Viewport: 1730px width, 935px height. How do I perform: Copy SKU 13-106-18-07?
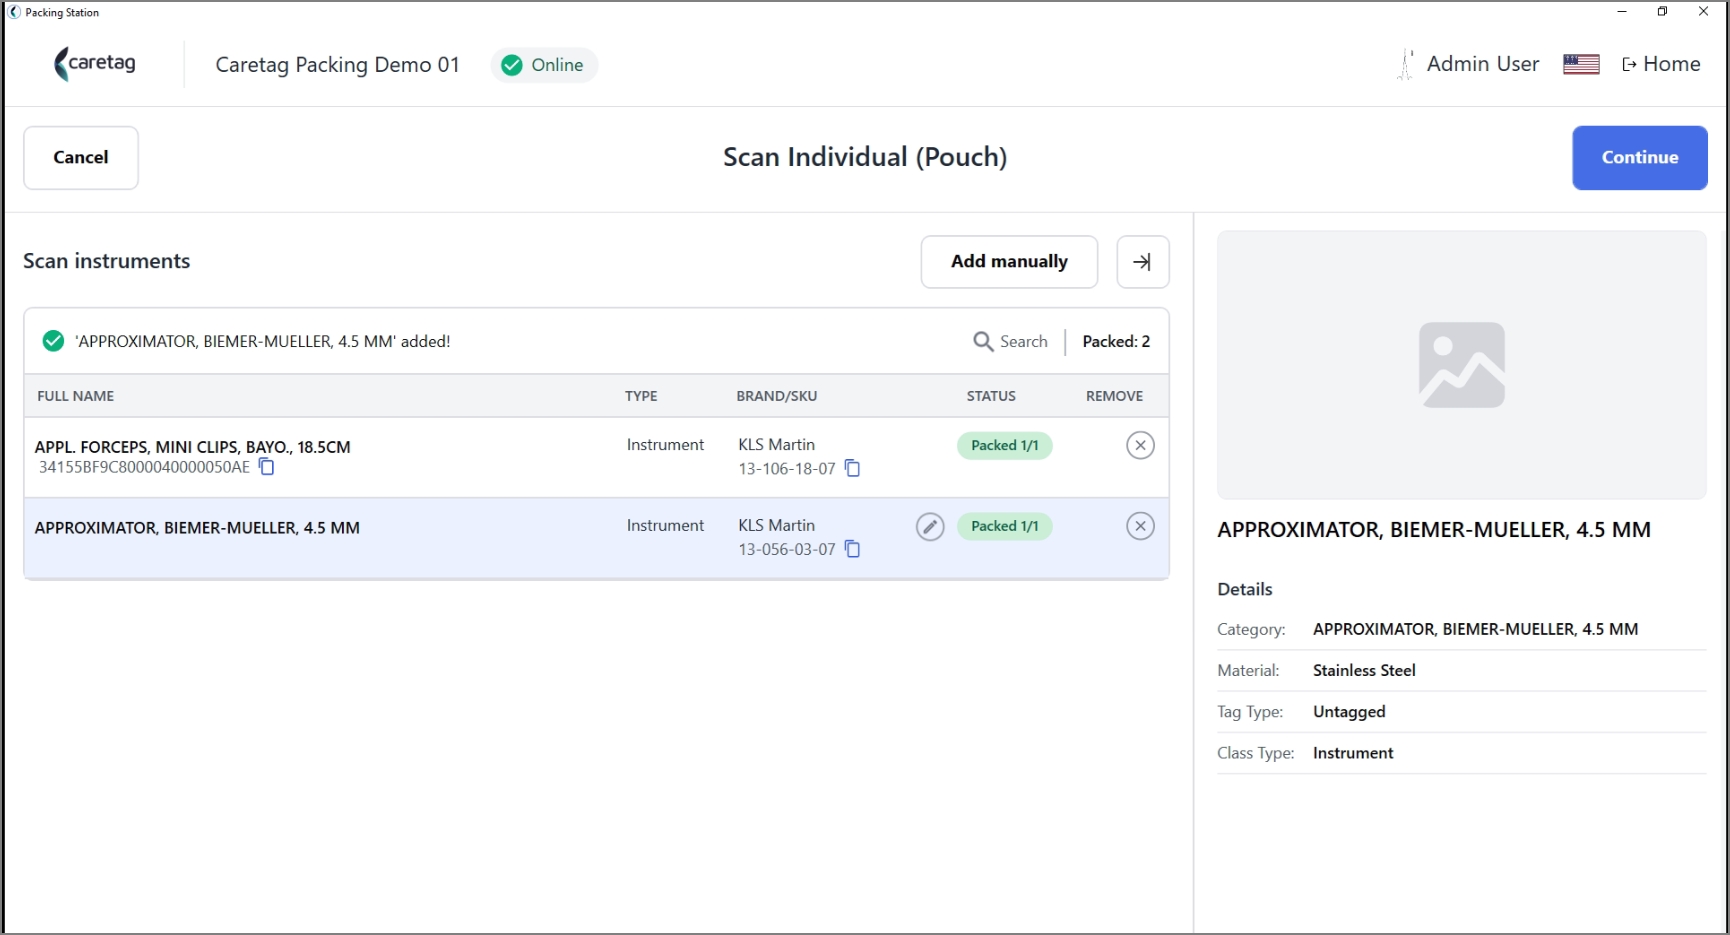click(x=852, y=468)
